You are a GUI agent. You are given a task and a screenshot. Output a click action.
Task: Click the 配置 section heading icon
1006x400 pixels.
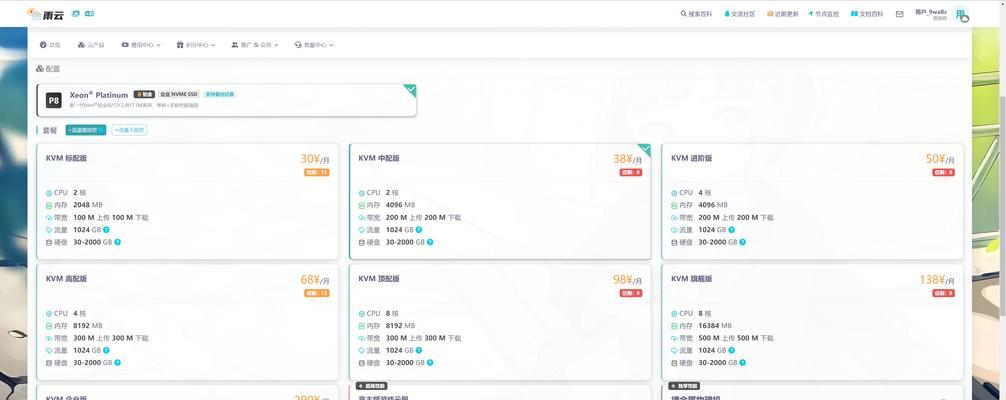[40, 69]
